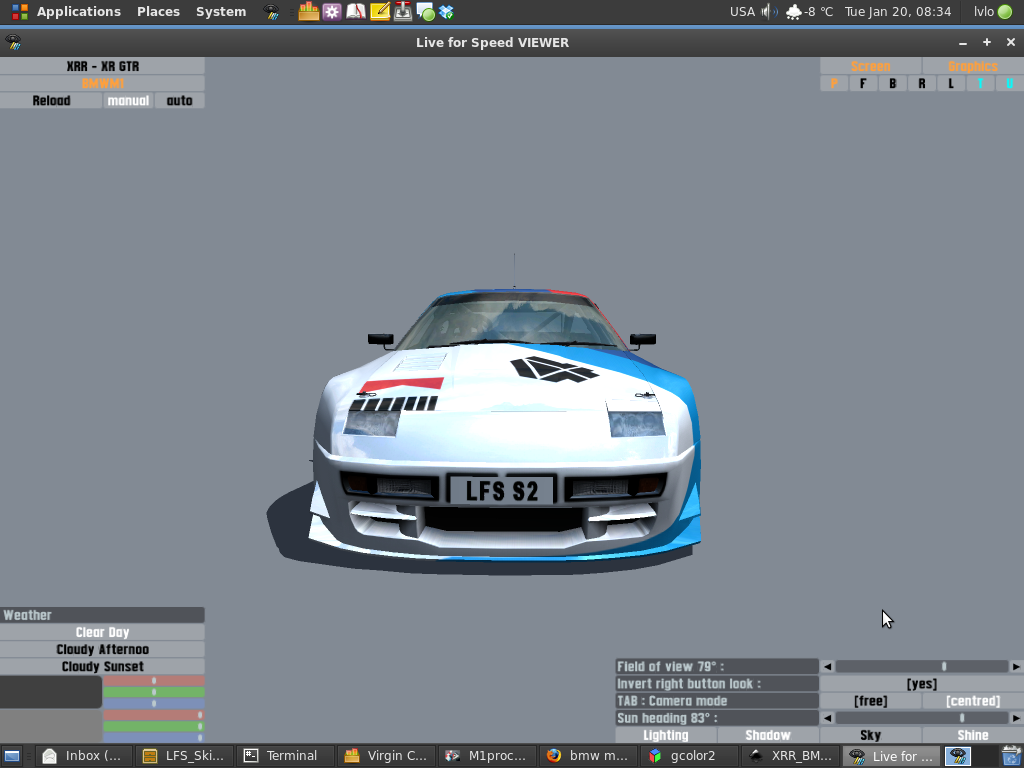This screenshot has width=1024, height=768.
Task: Adjust first green colour slider under Weather
Action: [x=154, y=692]
